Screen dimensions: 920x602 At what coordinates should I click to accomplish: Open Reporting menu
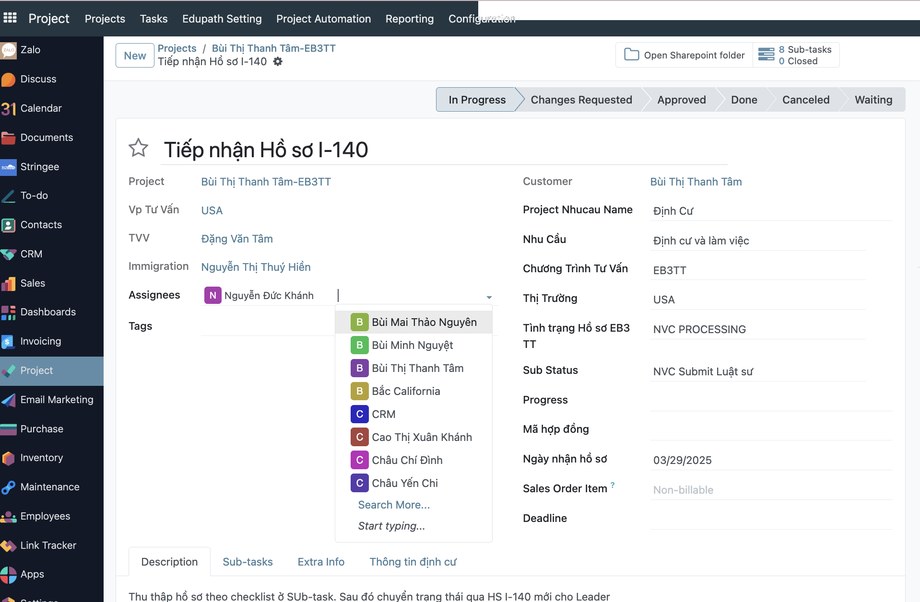pyautogui.click(x=410, y=19)
